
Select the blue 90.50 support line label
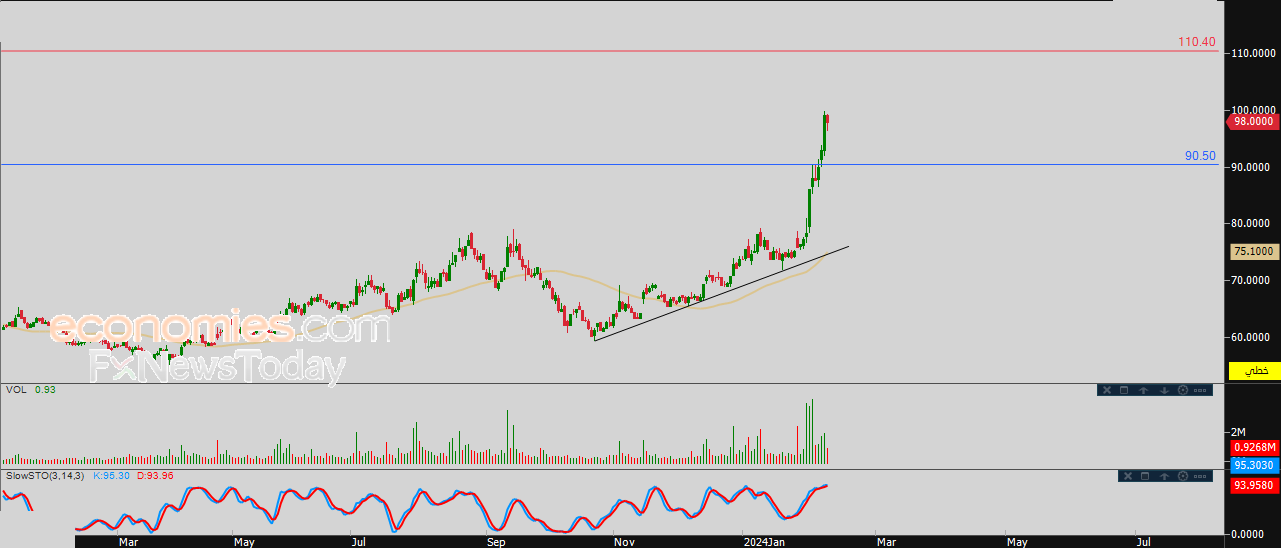point(1200,156)
